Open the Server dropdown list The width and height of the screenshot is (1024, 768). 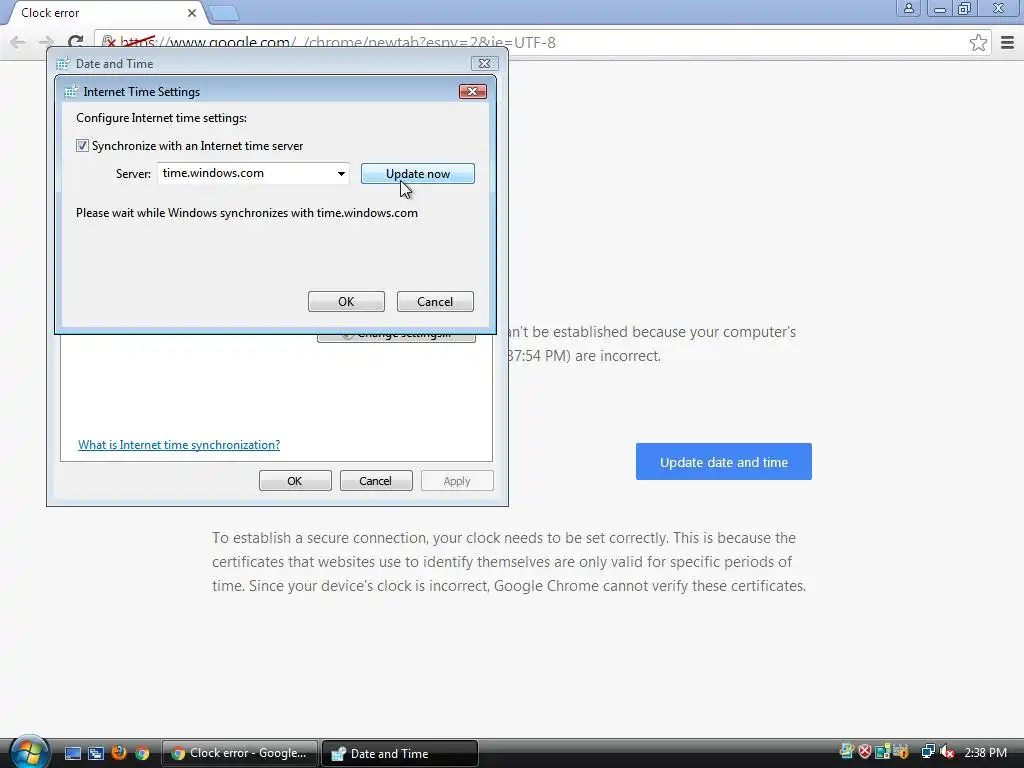point(341,174)
